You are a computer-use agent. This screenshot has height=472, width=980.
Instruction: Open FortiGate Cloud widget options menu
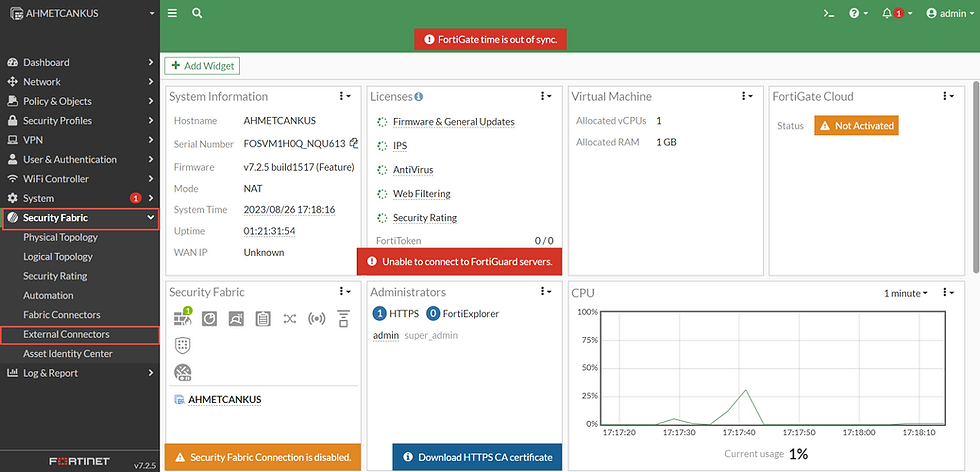(949, 96)
